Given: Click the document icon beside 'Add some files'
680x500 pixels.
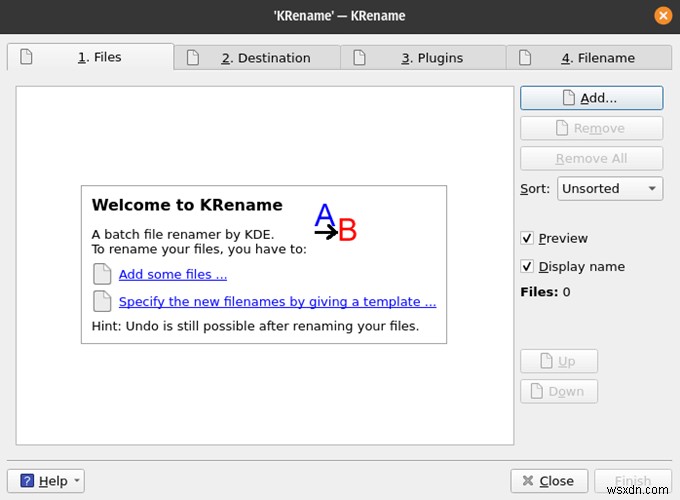Looking at the screenshot, I should pos(102,274).
